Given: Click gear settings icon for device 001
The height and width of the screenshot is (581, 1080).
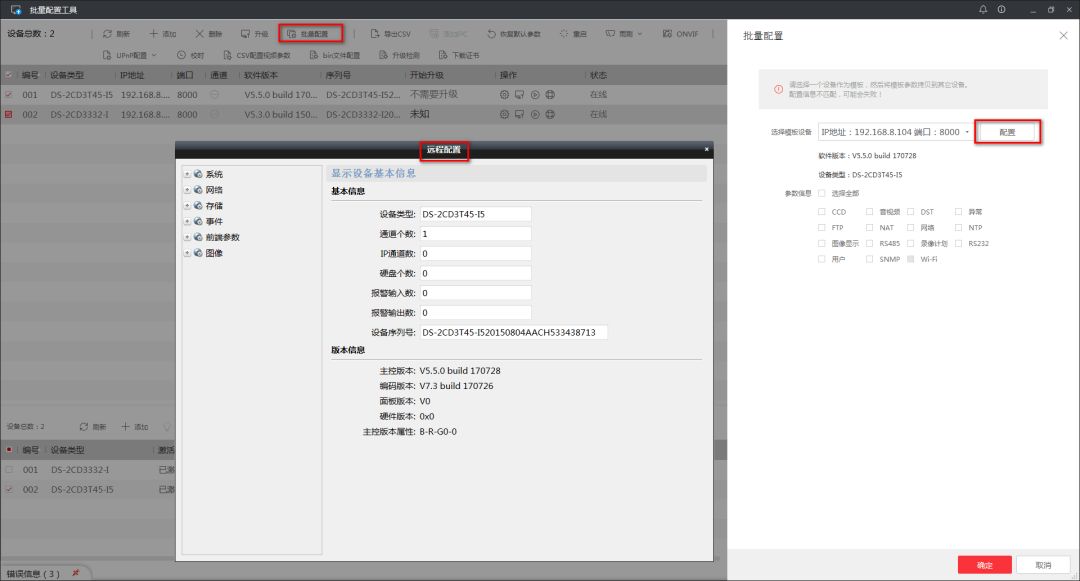Looking at the screenshot, I should (505, 94).
